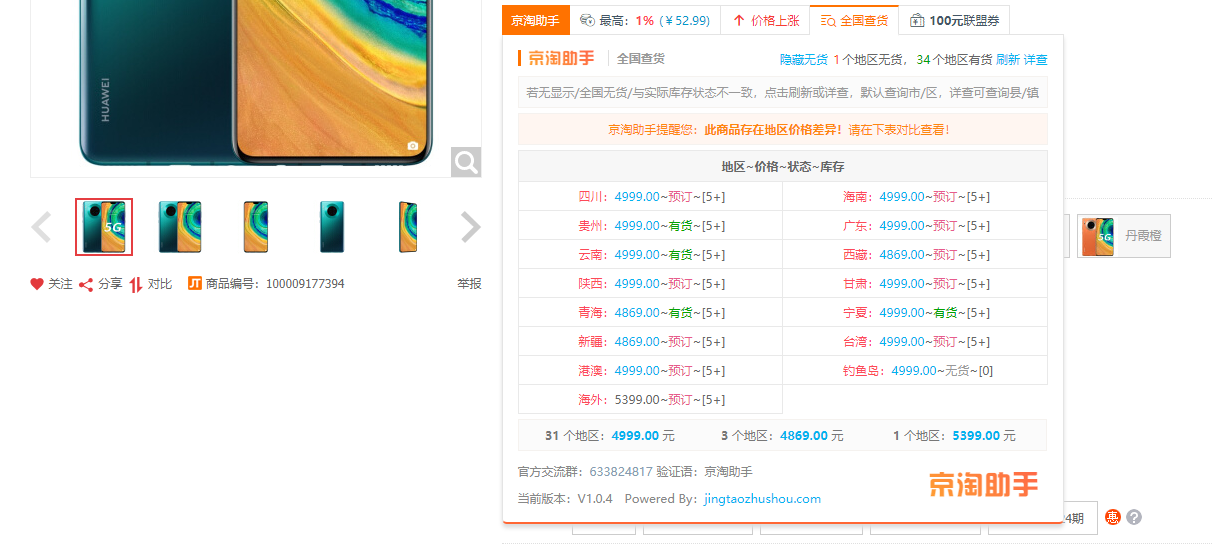Screen dimensions: 1212x552
Task: Click the heart 关注 icon
Action: click(37, 284)
